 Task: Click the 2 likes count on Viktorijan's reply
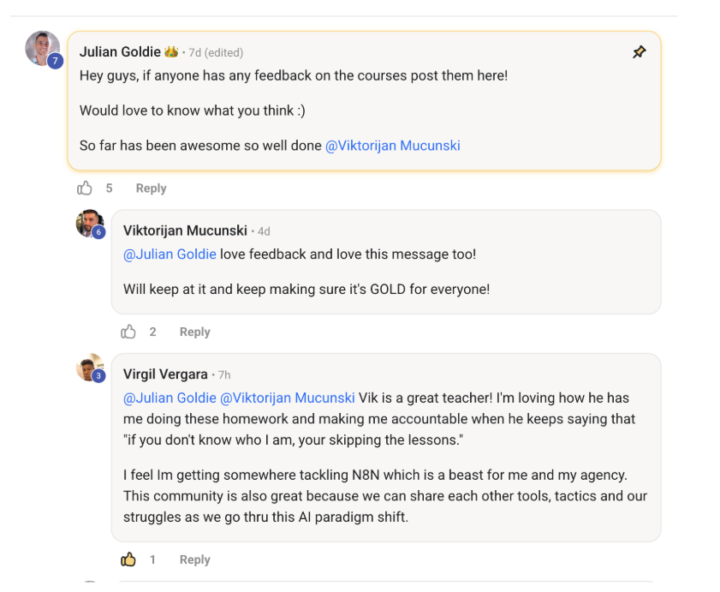tap(153, 332)
